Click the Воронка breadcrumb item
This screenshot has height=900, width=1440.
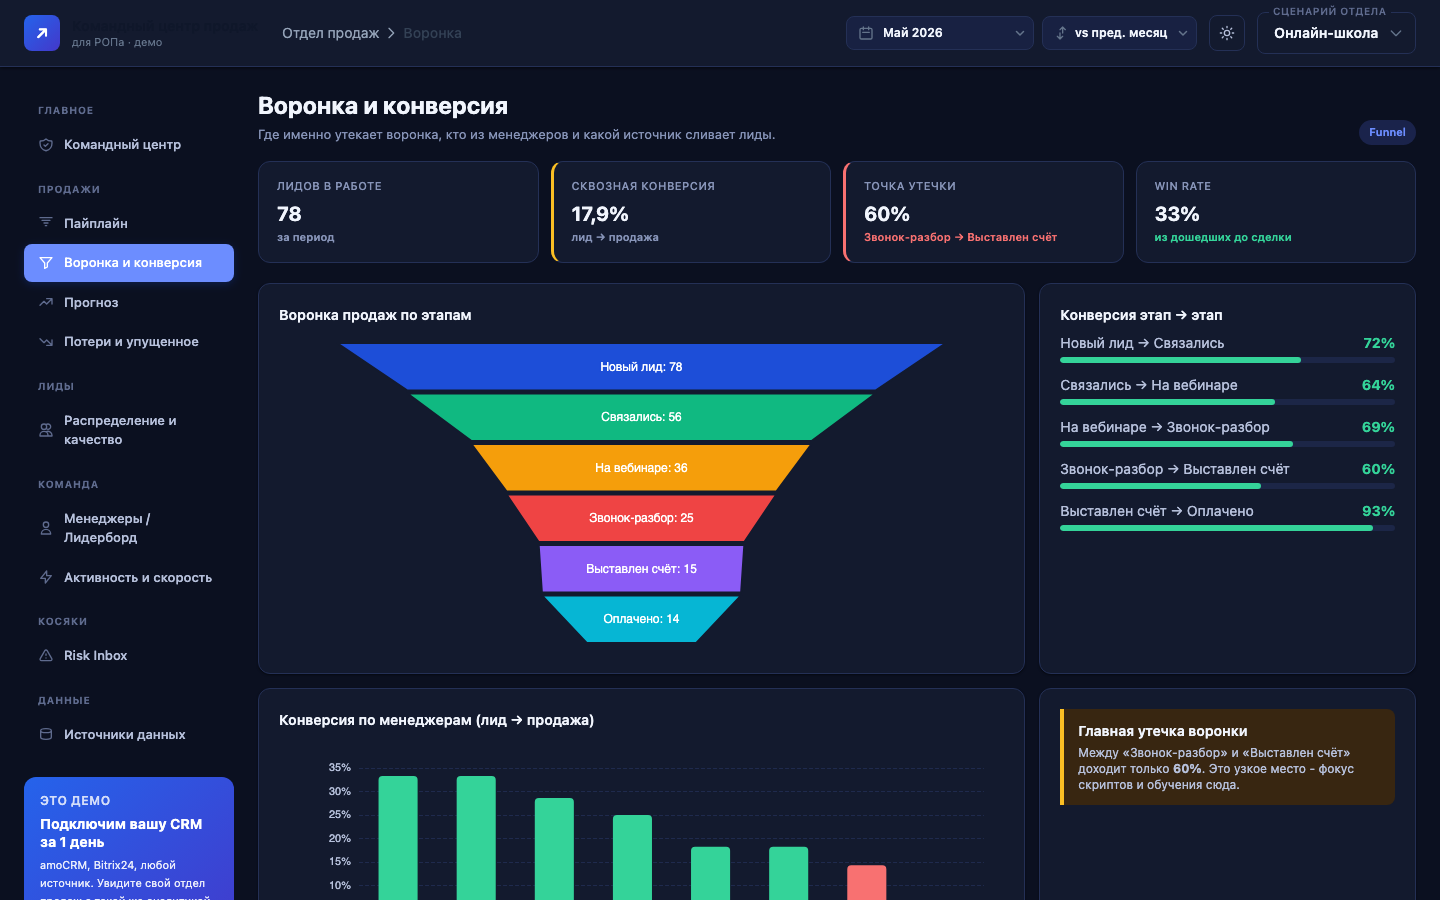click(432, 33)
